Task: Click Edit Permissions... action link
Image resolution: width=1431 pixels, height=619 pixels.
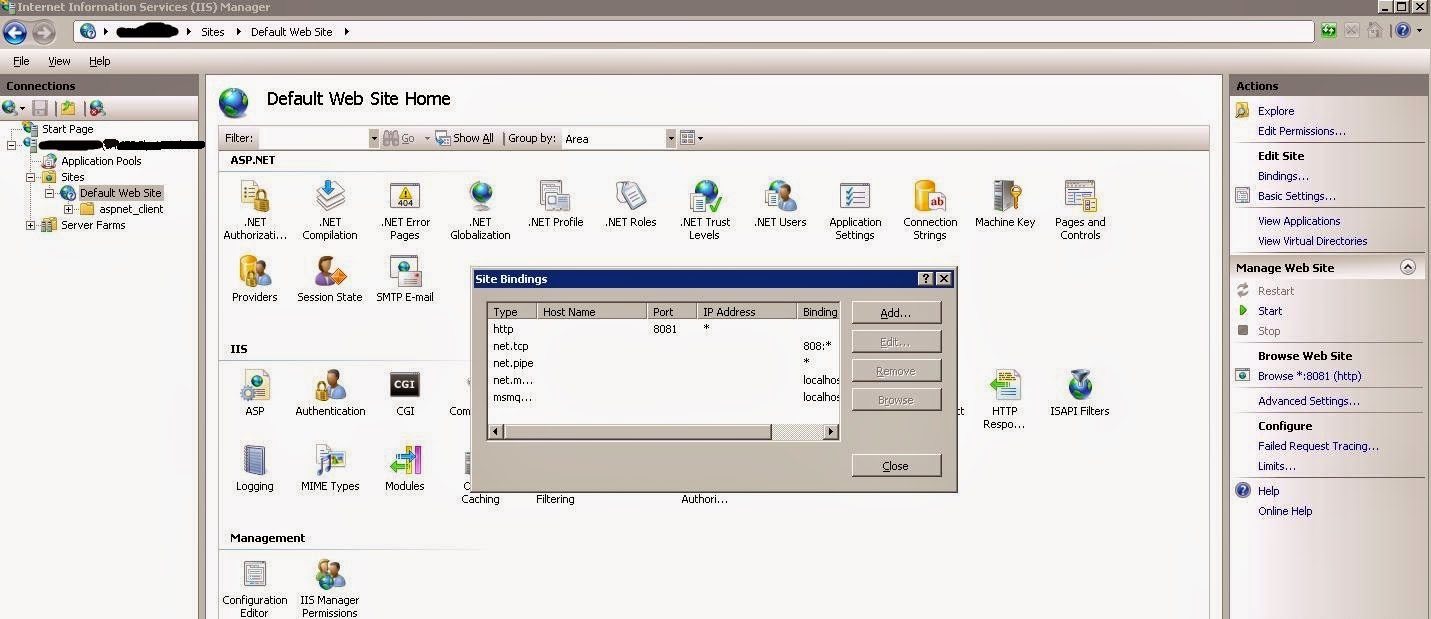Action: (x=1302, y=131)
